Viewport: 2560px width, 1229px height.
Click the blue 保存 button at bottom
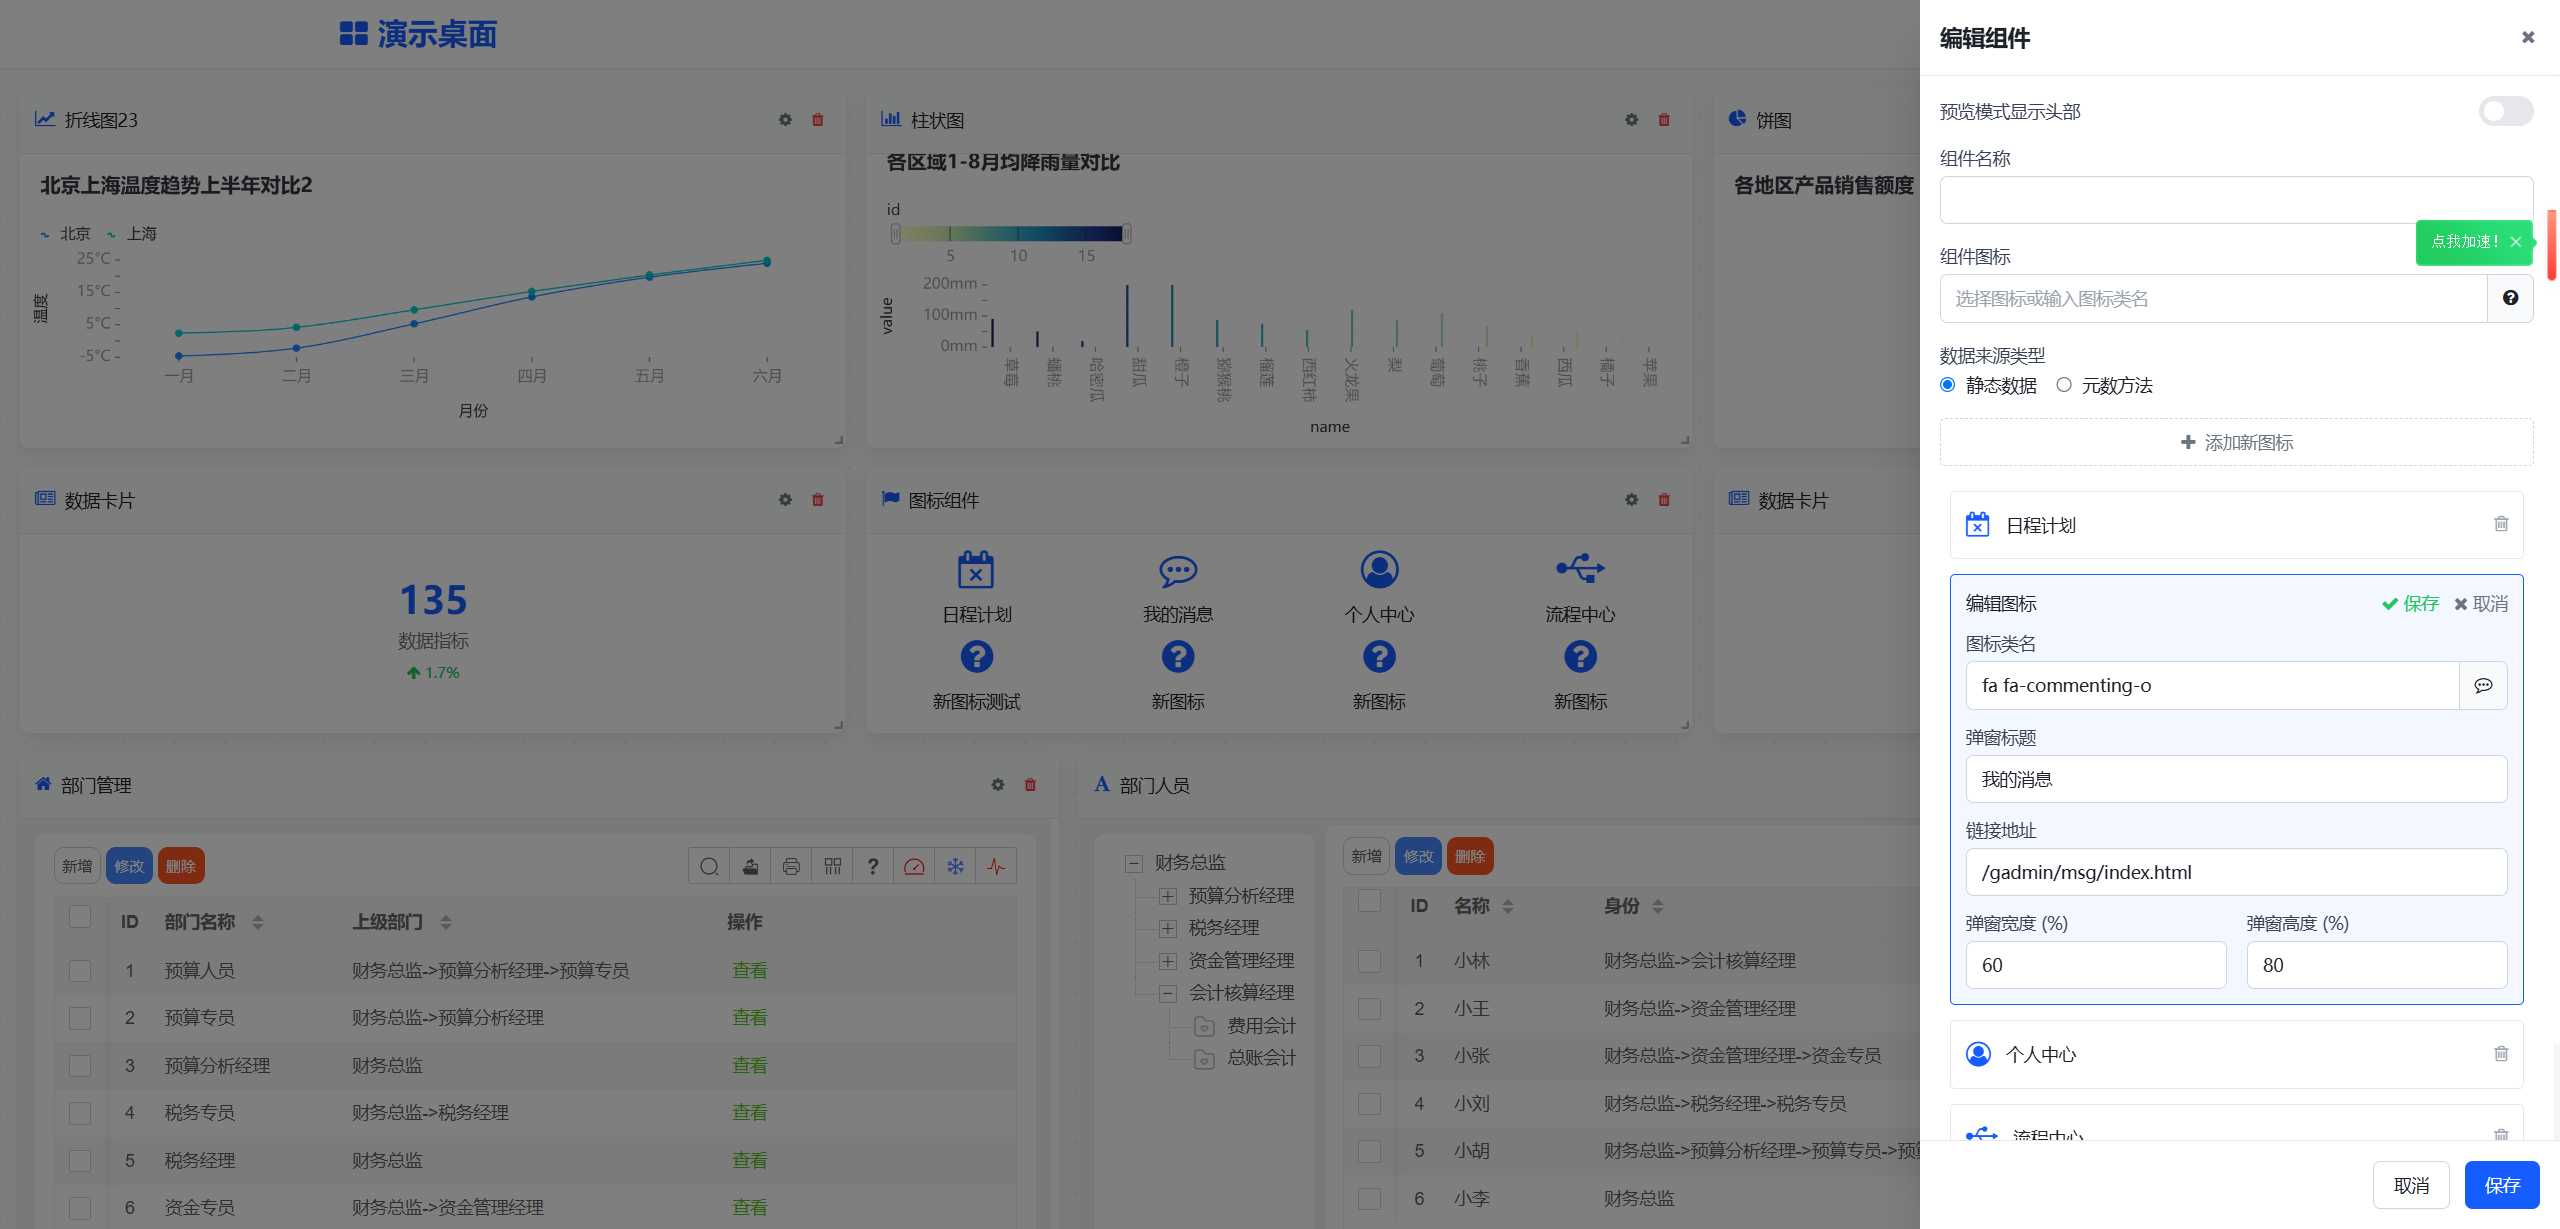(x=2501, y=1185)
